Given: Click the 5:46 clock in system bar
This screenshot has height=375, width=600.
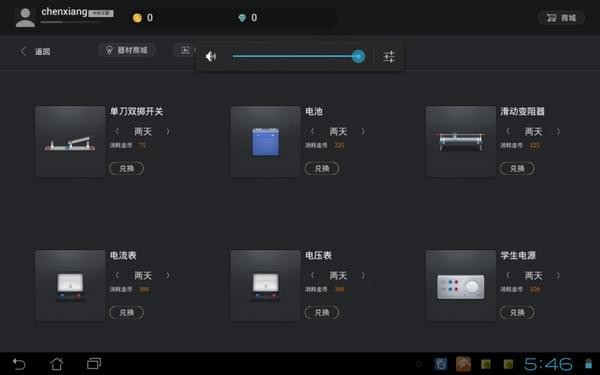Looking at the screenshot, I should 548,364.
